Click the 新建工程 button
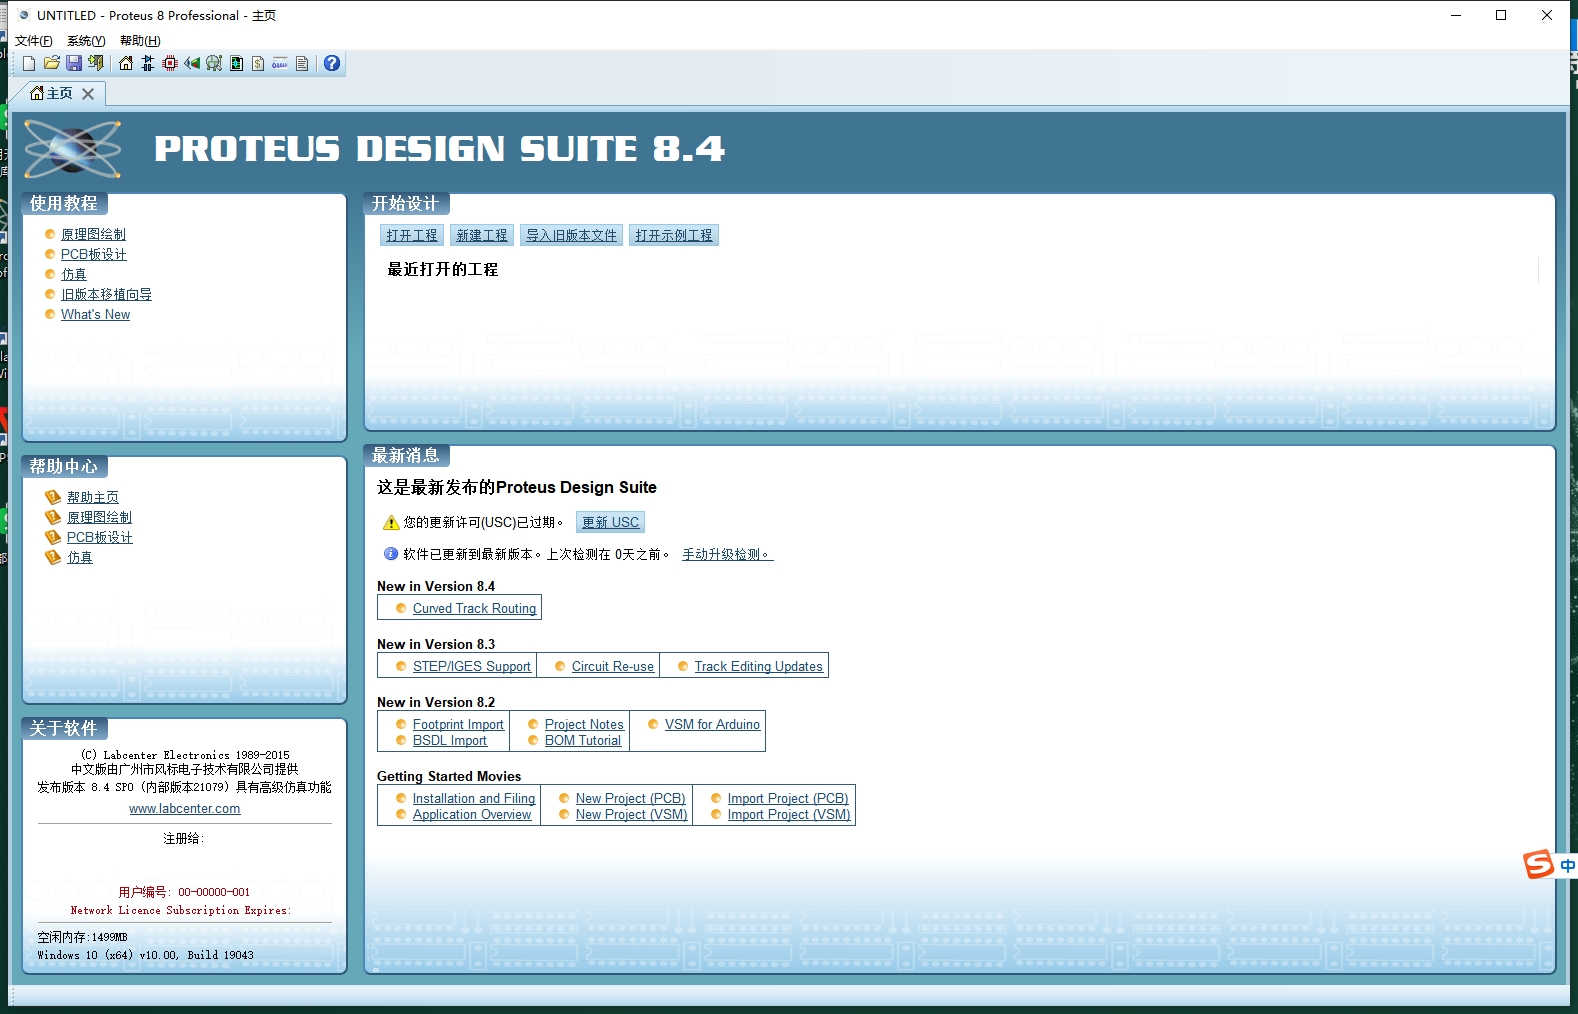The image size is (1578, 1014). point(482,235)
